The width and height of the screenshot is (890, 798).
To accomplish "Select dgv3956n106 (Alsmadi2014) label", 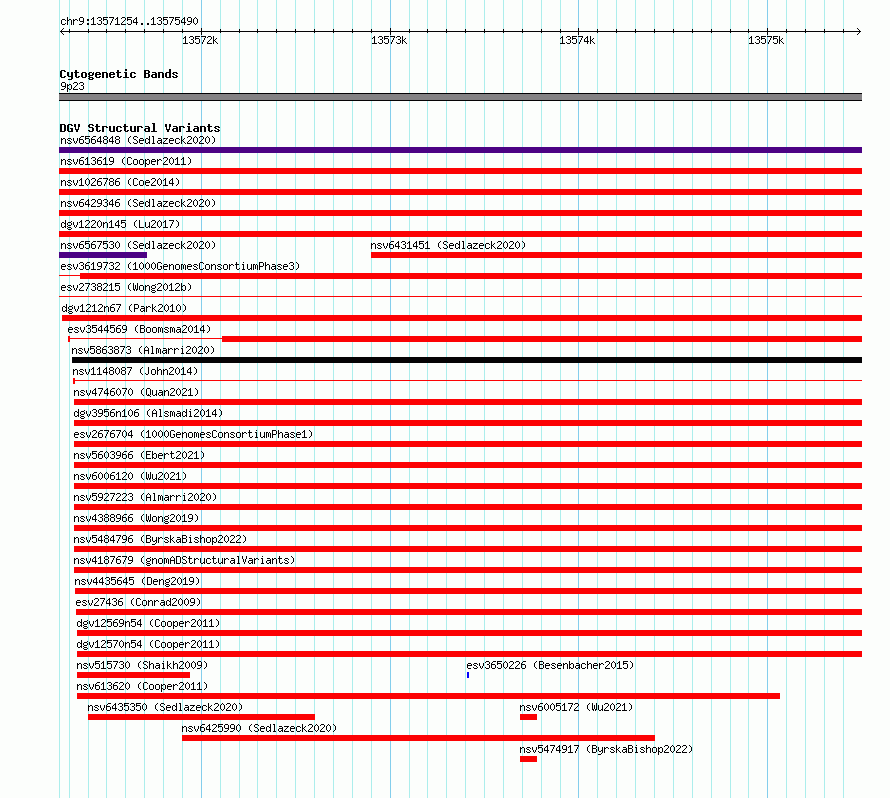I will [x=148, y=413].
